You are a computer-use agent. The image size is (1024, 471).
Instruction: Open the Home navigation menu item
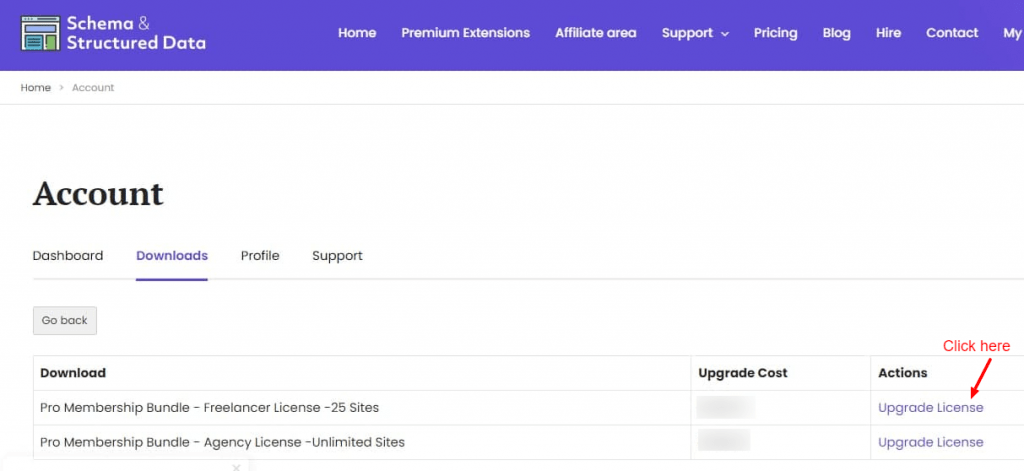pyautogui.click(x=357, y=33)
